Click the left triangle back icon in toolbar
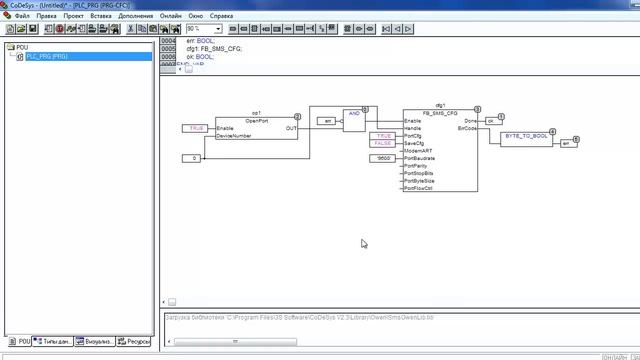Screen dimensions: 640x360 tap(397, 29)
